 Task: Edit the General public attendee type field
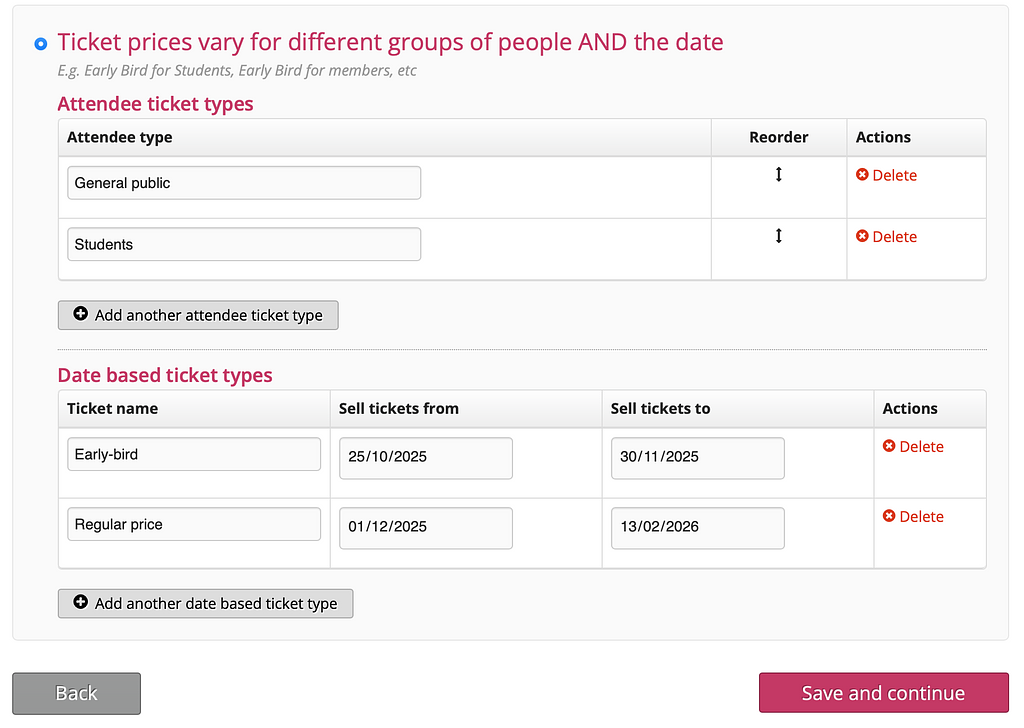pyautogui.click(x=244, y=183)
